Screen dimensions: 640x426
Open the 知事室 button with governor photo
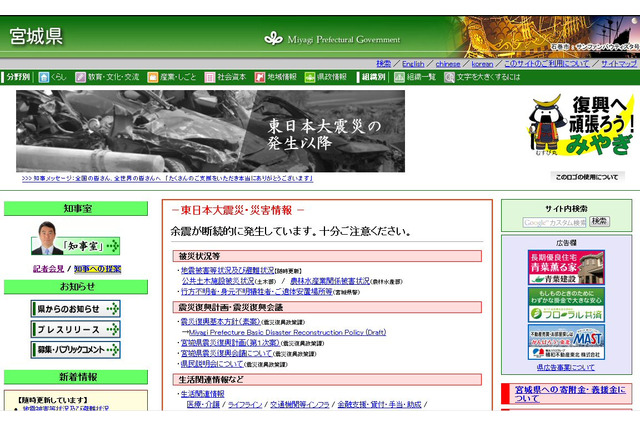pos(76,238)
